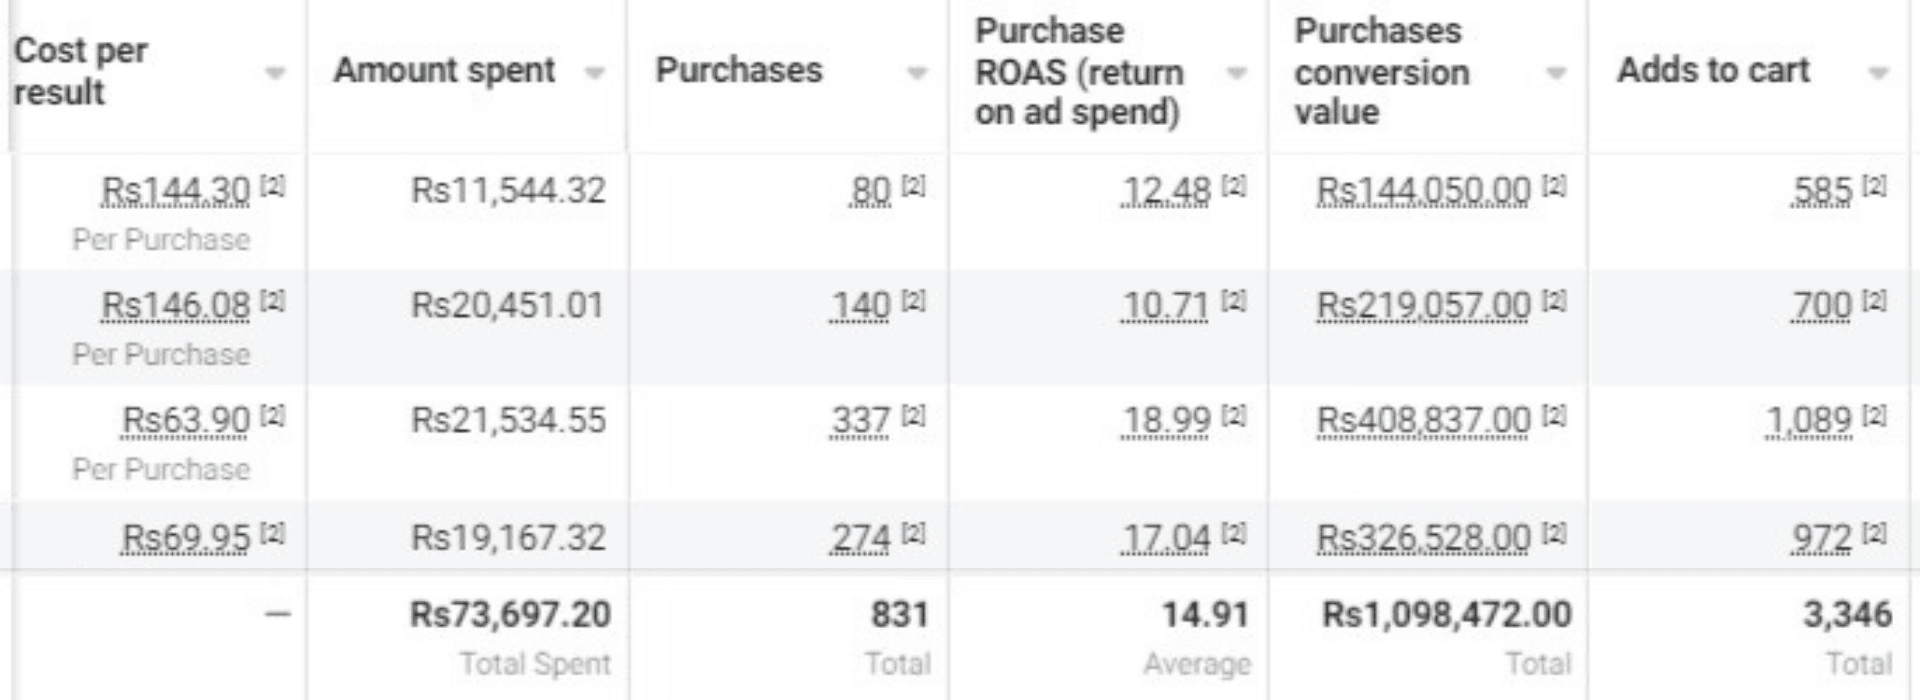
Task: Click the Rs144,050.00 conversion value link
Action: (1423, 190)
